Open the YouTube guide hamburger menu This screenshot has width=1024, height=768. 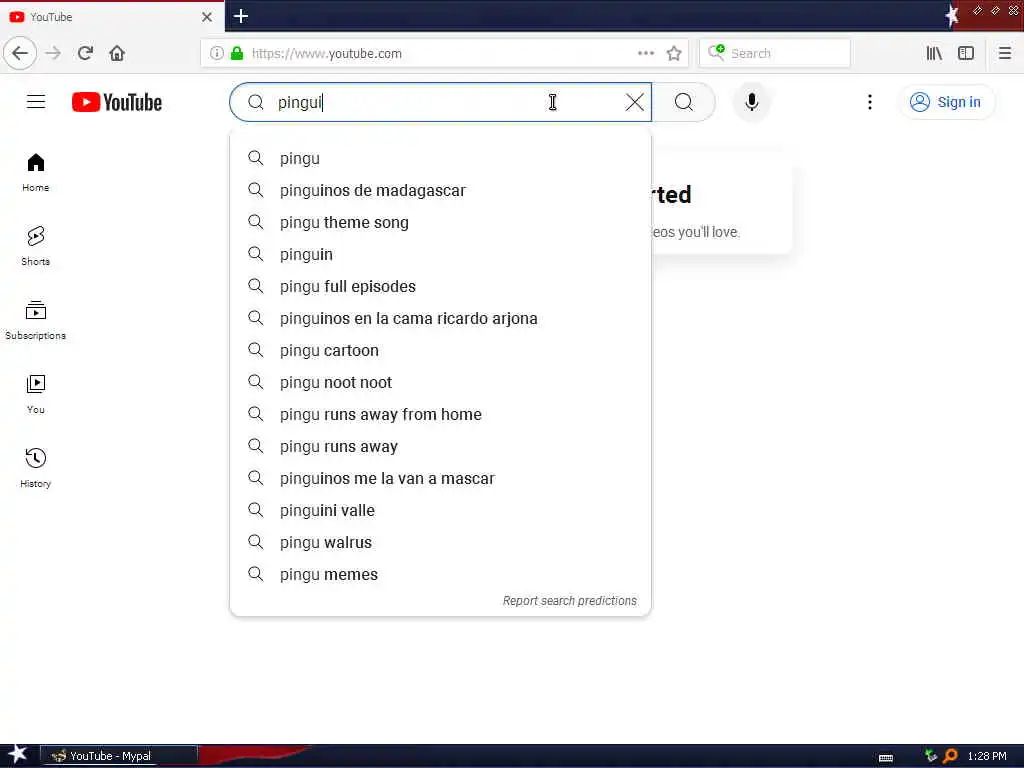pyautogui.click(x=36, y=102)
